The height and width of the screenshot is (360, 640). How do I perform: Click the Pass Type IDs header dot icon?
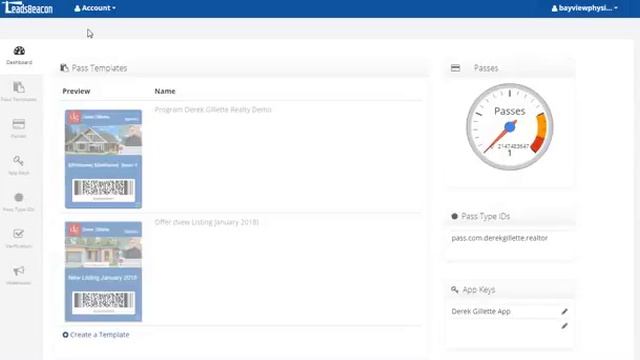click(x=455, y=216)
